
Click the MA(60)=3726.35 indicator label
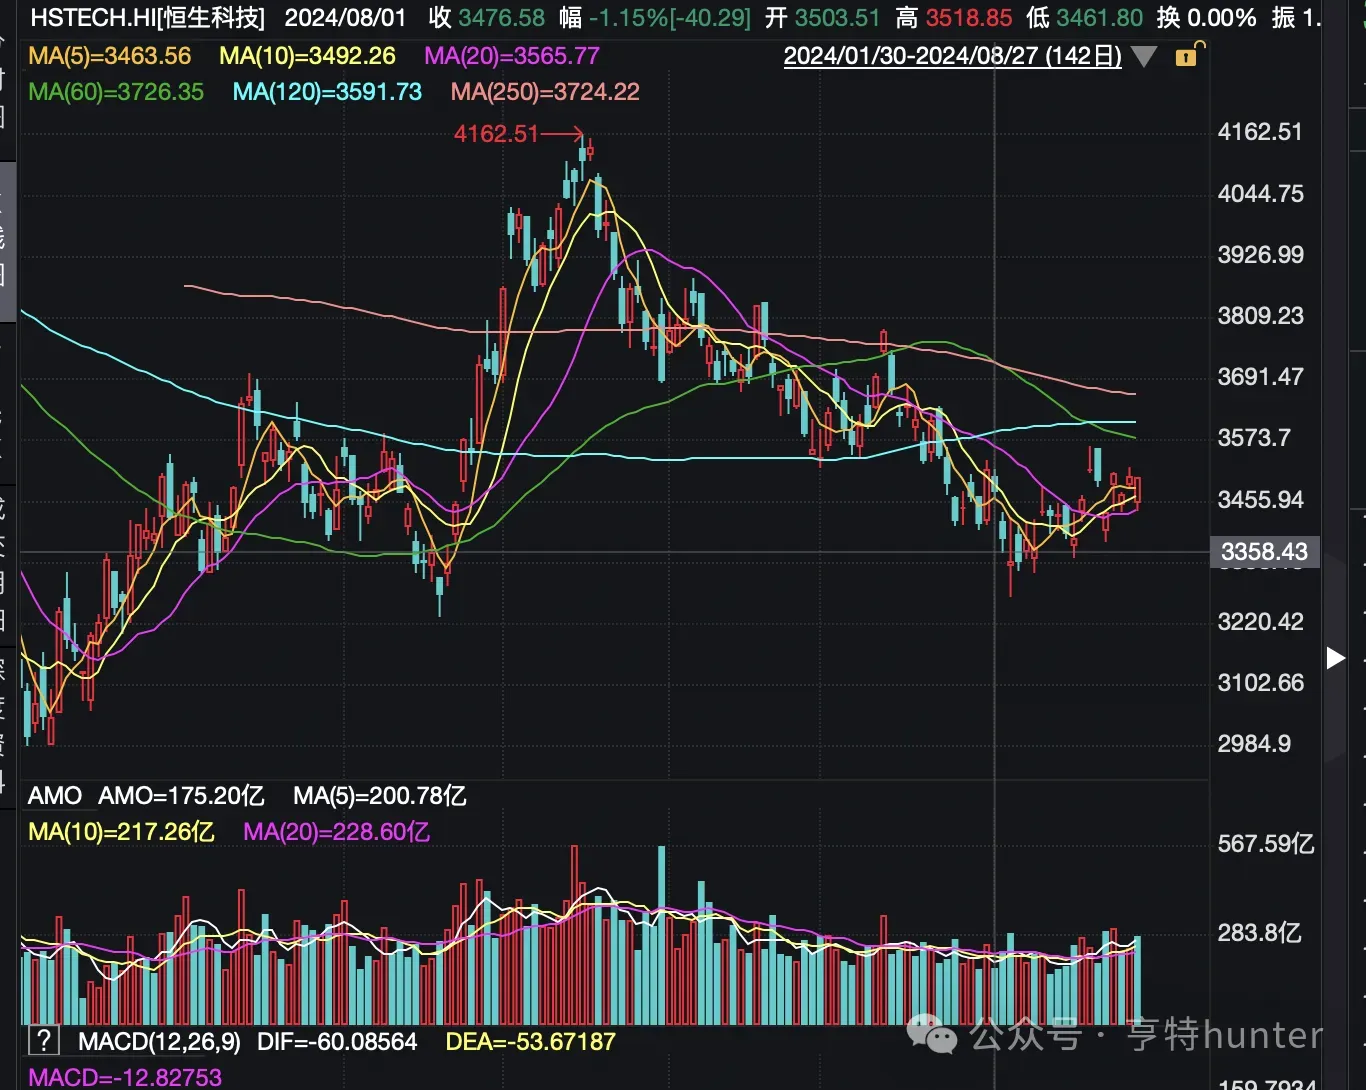[x=116, y=92]
